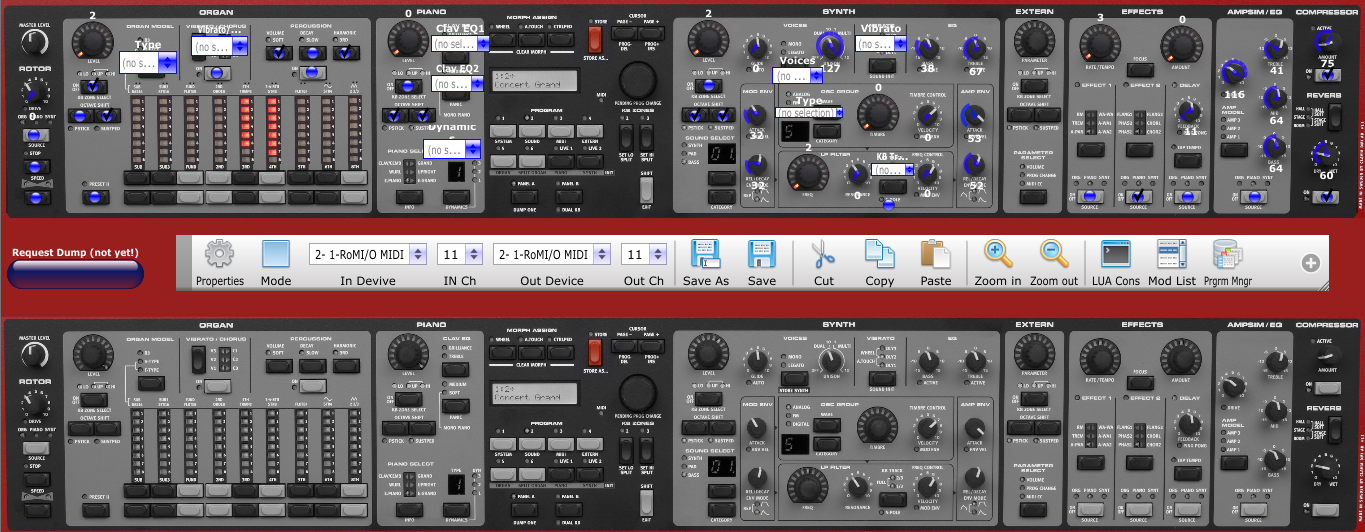The width and height of the screenshot is (1365, 532).
Task: Click the Mode square in toolbar
Action: pyautogui.click(x=275, y=255)
